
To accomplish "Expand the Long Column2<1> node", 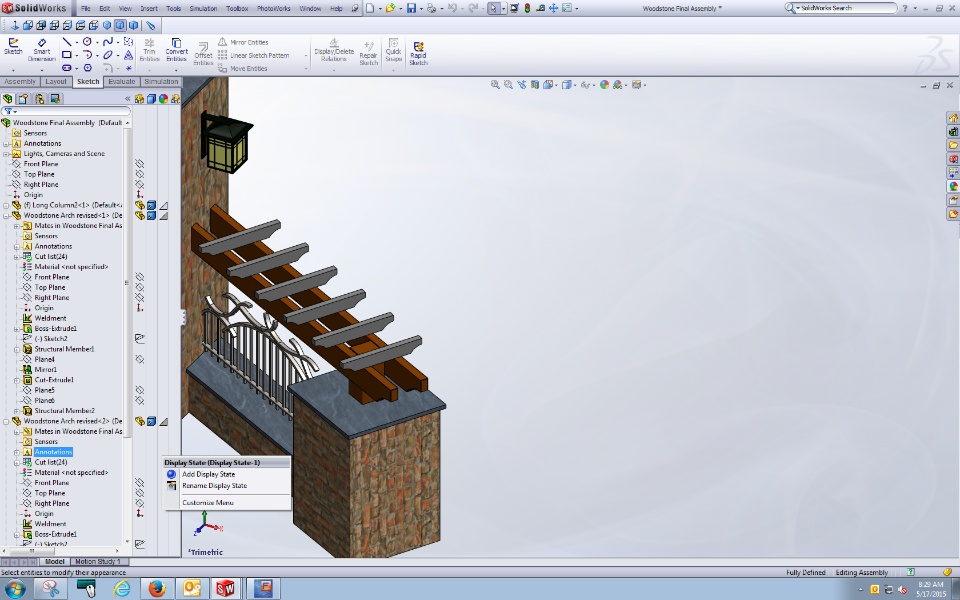I will point(6,205).
